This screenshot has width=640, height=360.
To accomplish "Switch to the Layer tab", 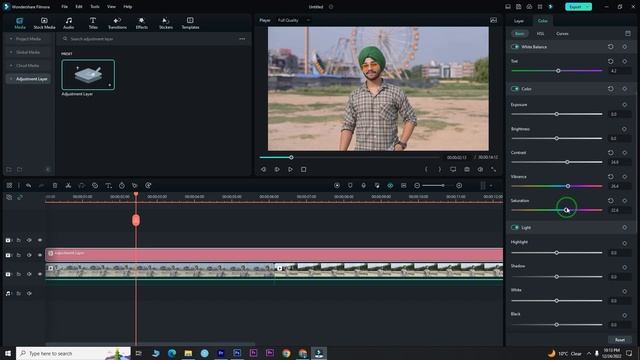I will 518,21.
